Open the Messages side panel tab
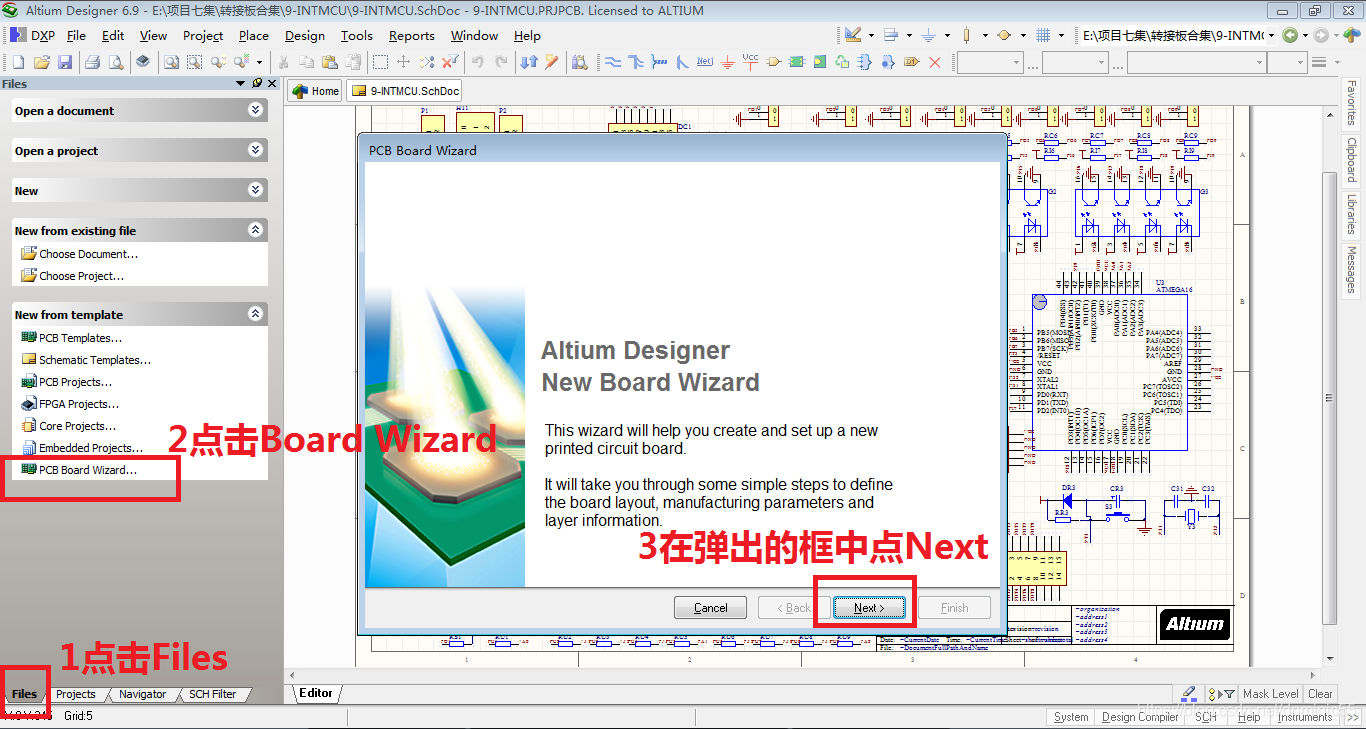The width and height of the screenshot is (1366, 729). [1352, 270]
